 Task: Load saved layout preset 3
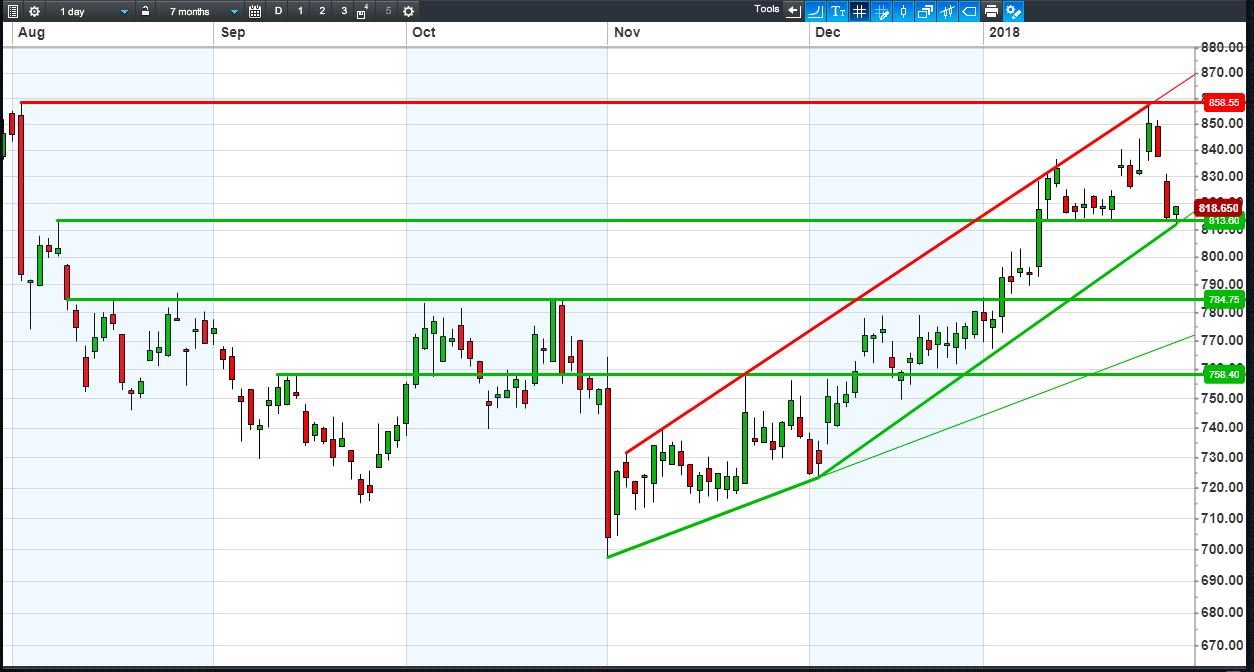pos(344,11)
